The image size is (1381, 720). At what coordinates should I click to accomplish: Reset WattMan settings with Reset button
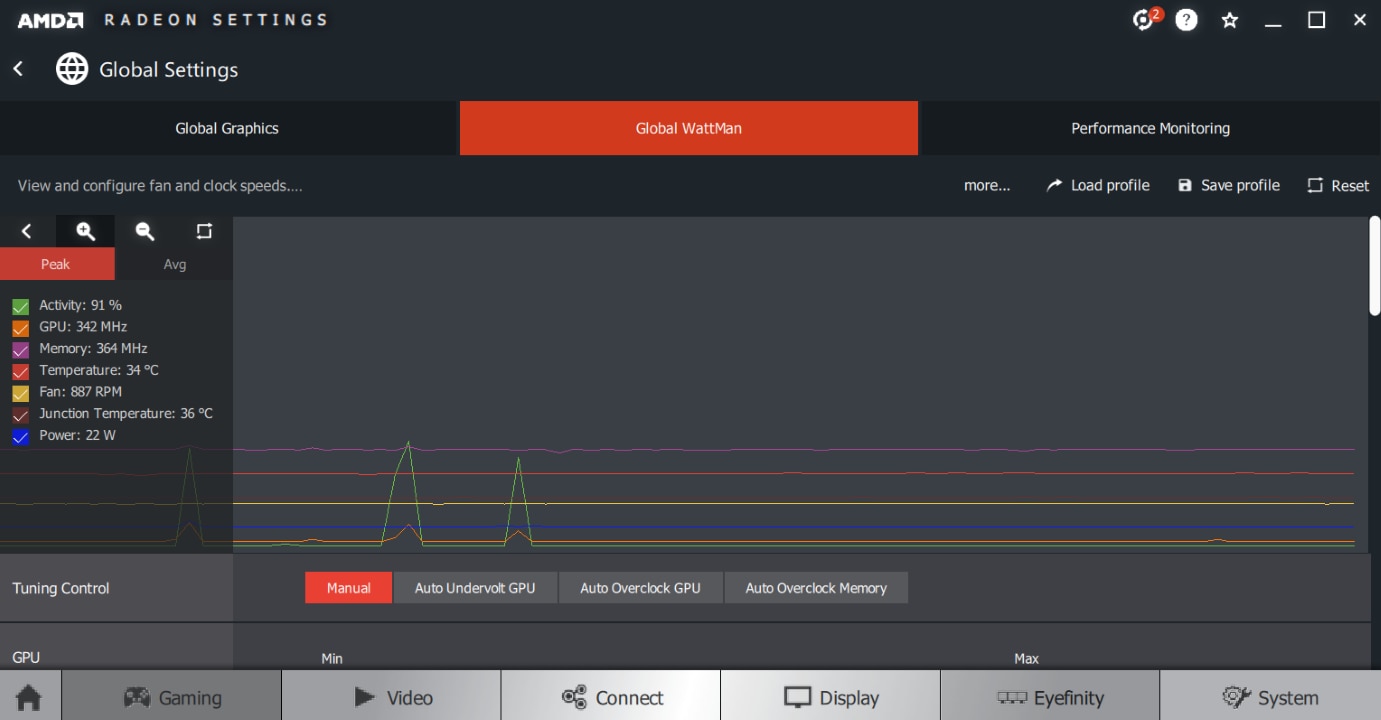tap(1338, 185)
